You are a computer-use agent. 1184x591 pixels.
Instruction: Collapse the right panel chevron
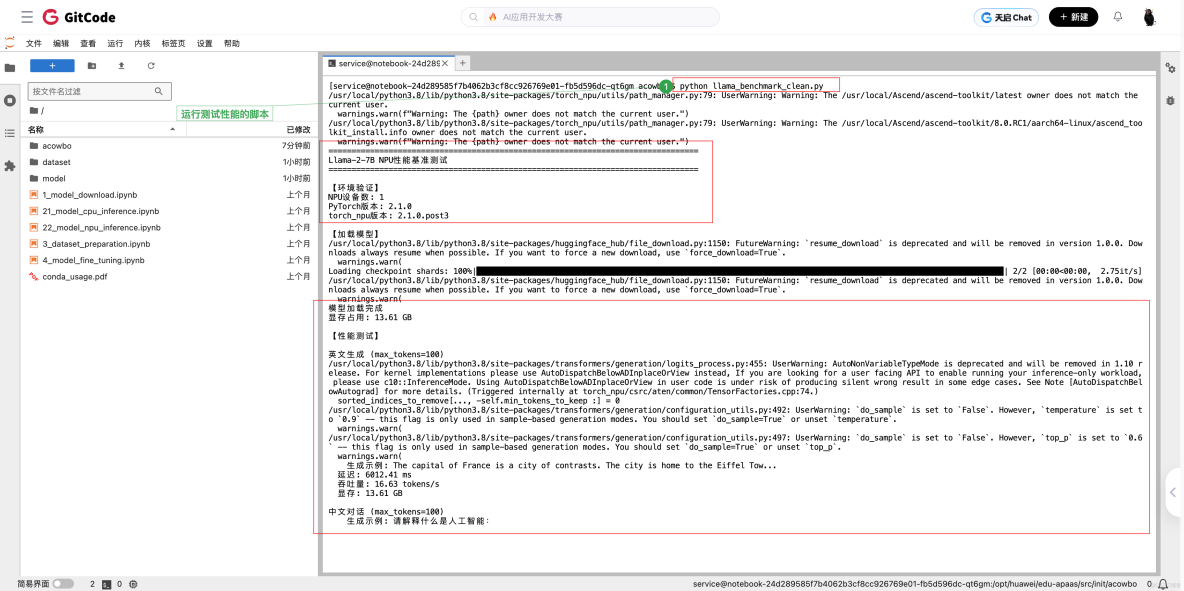tap(1173, 492)
